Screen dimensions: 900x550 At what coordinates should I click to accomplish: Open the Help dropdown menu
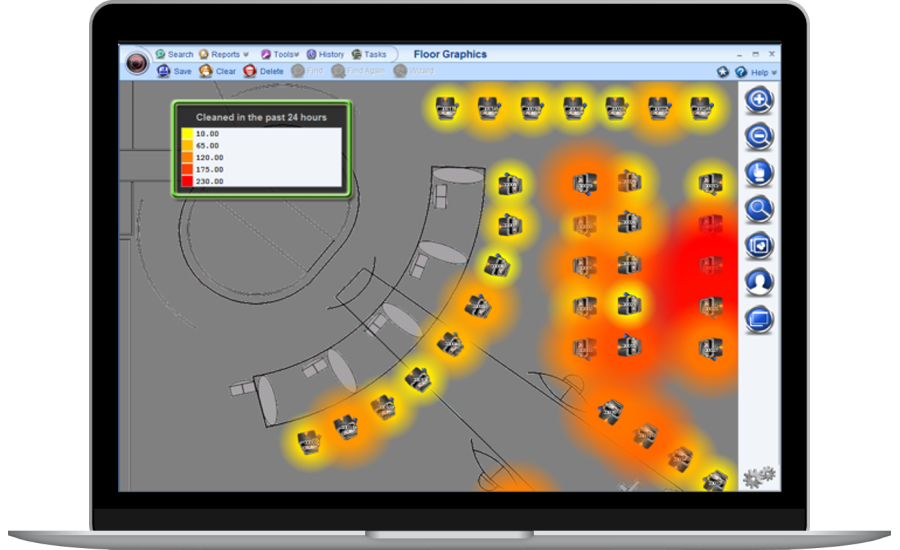tap(760, 73)
